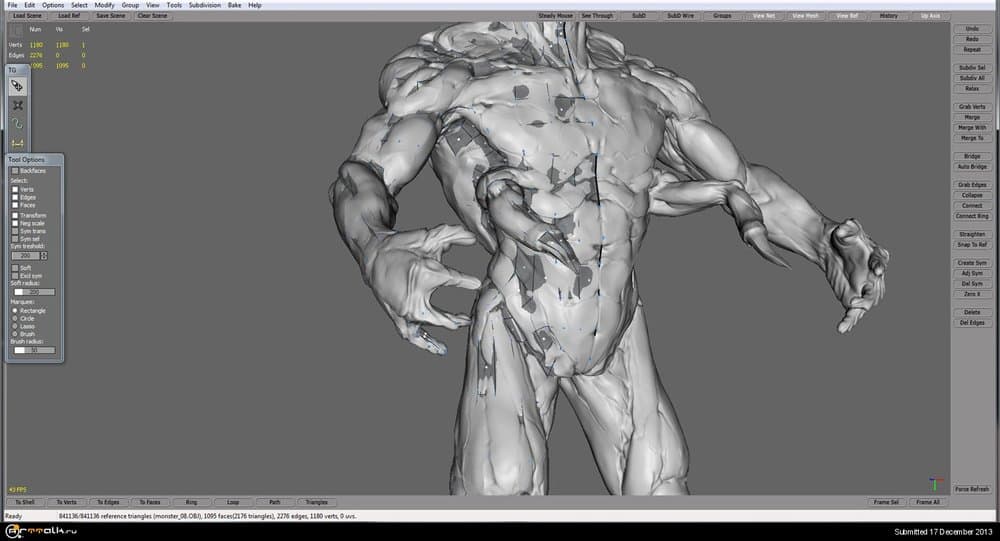This screenshot has height=541, width=1000.
Task: Click the Ring selection button
Action: pyautogui.click(x=191, y=502)
